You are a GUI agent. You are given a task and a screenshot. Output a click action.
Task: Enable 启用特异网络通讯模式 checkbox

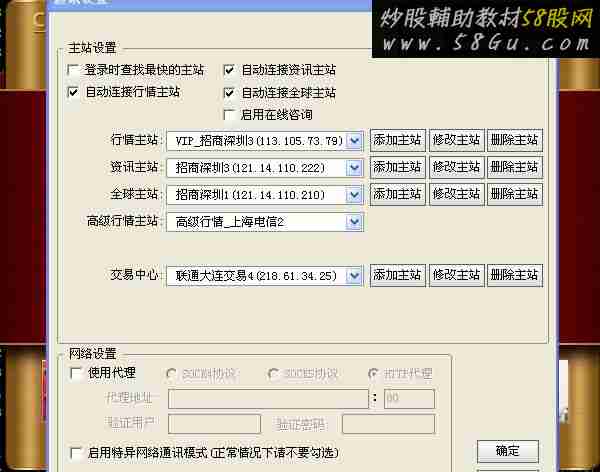click(76, 453)
